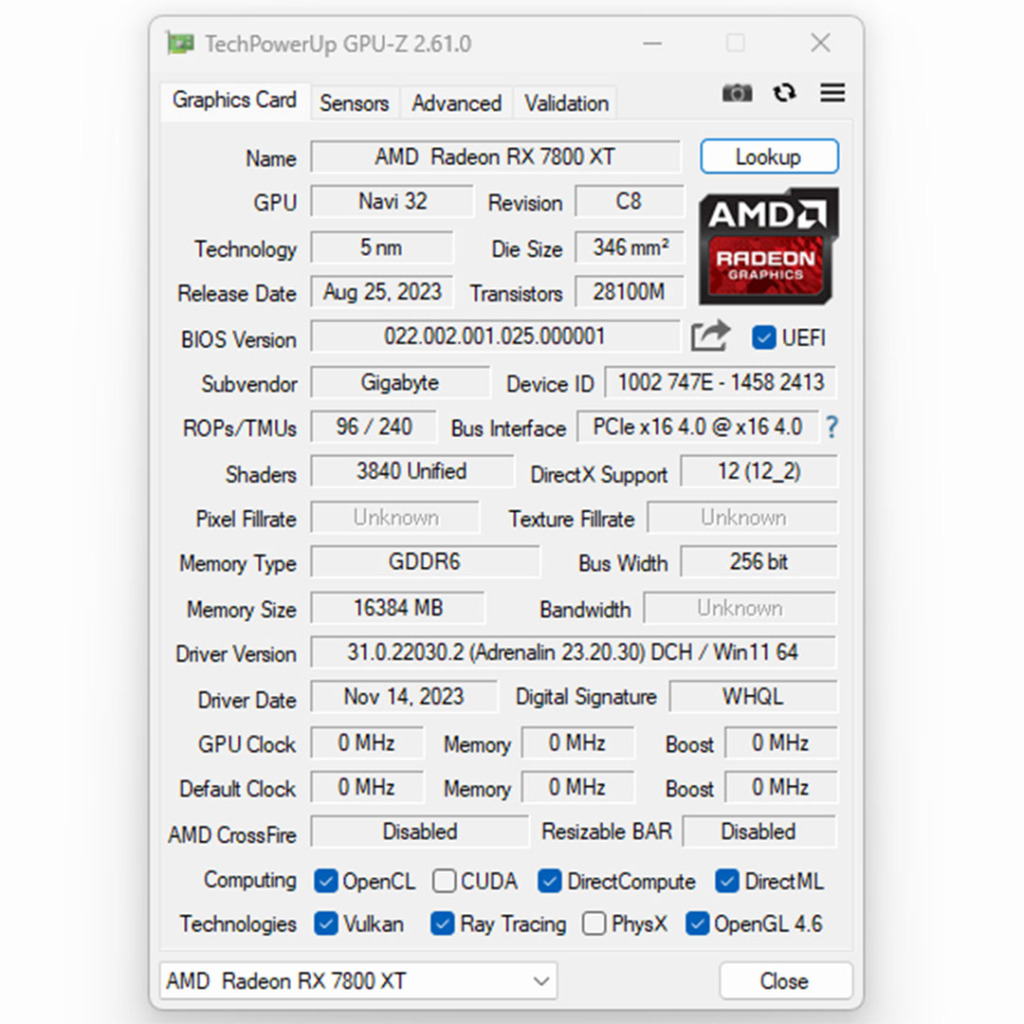1024x1024 pixels.
Task: Click the BIOS share/export arrow icon
Action: (x=710, y=336)
